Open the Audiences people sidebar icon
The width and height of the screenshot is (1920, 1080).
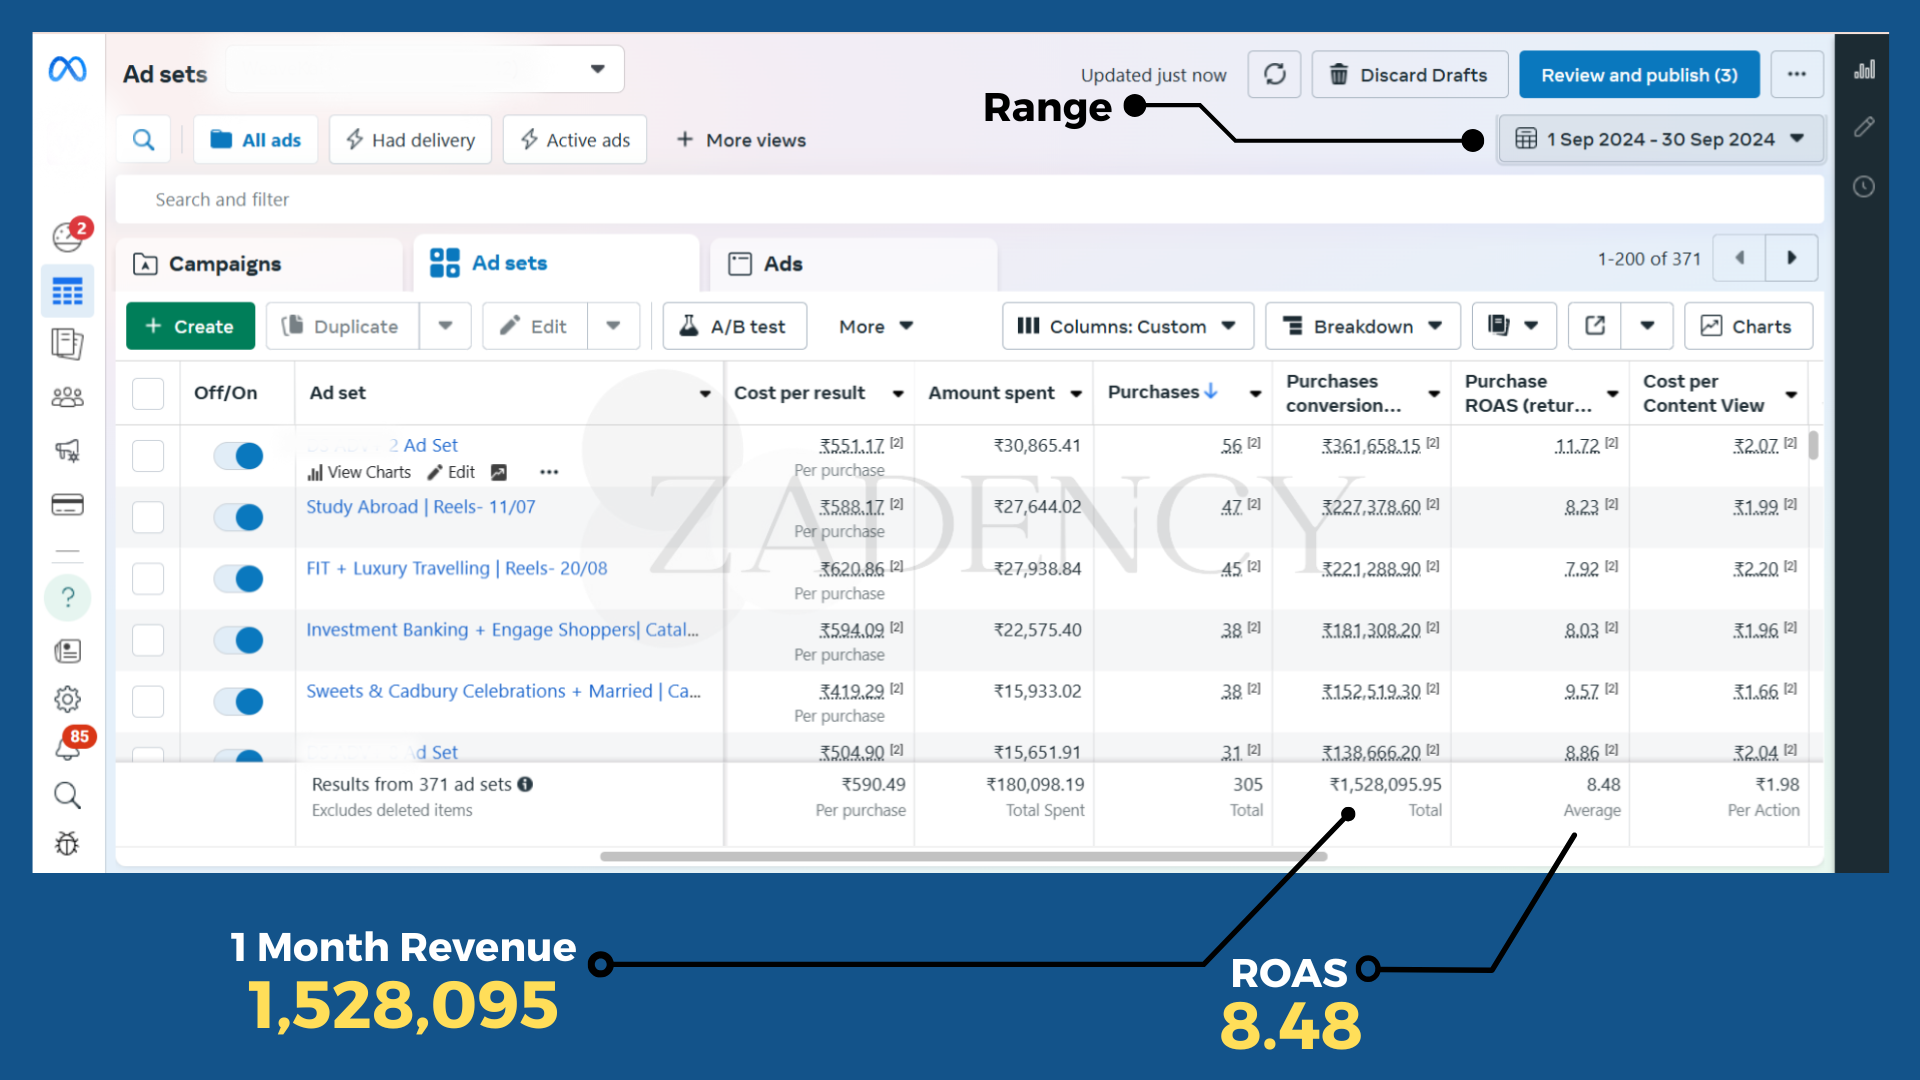click(67, 397)
